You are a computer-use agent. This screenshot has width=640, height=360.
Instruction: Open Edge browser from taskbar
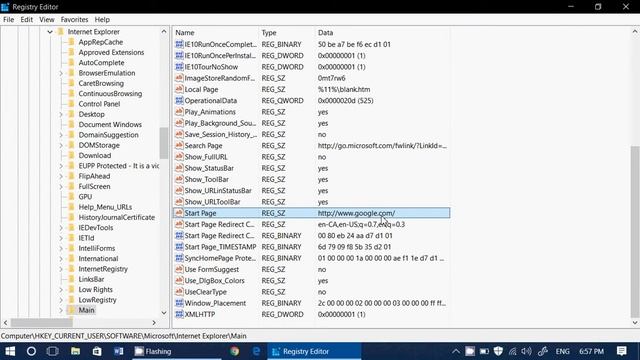point(256,351)
